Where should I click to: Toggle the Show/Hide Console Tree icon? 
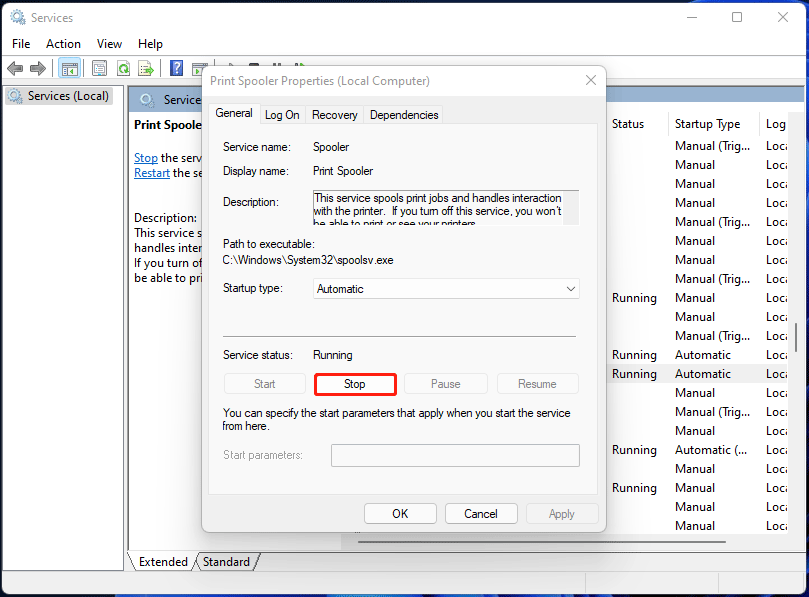point(69,68)
